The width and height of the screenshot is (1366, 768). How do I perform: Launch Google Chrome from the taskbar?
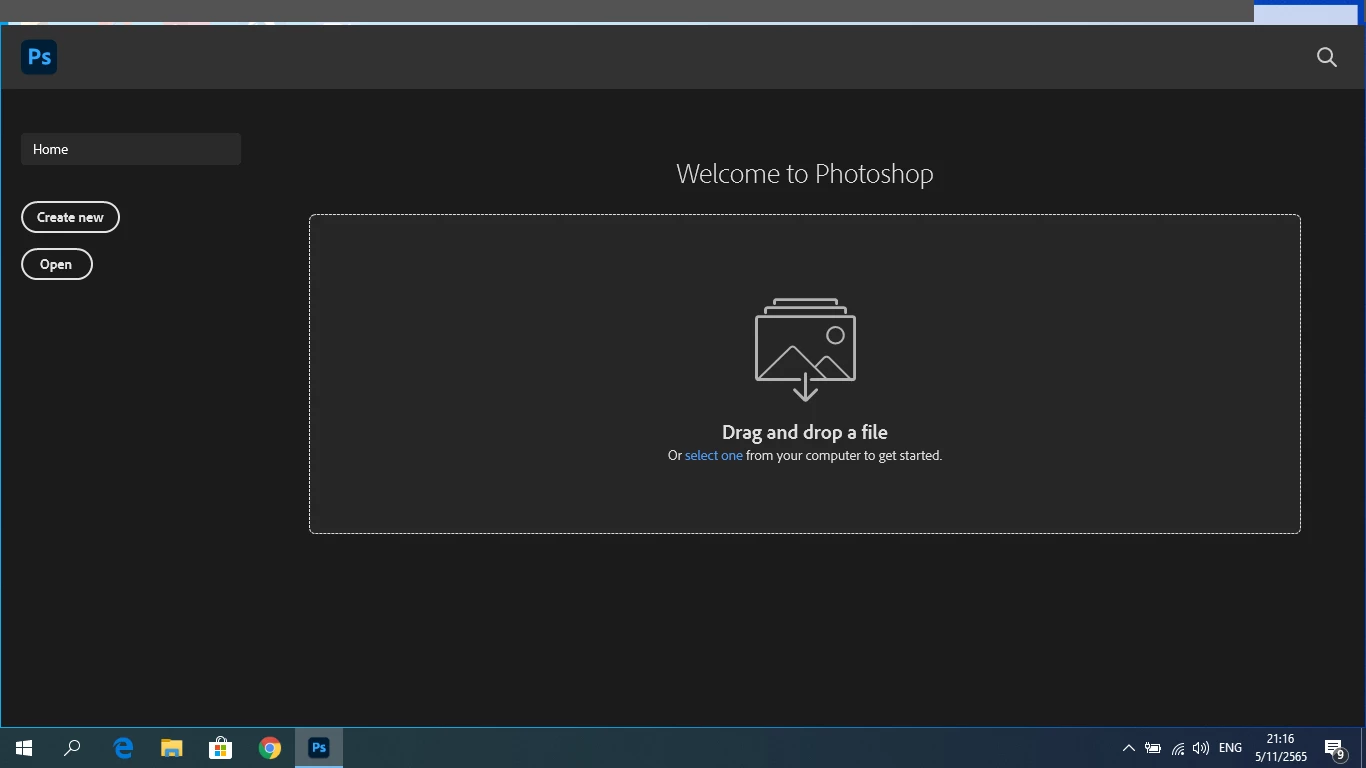pos(270,748)
